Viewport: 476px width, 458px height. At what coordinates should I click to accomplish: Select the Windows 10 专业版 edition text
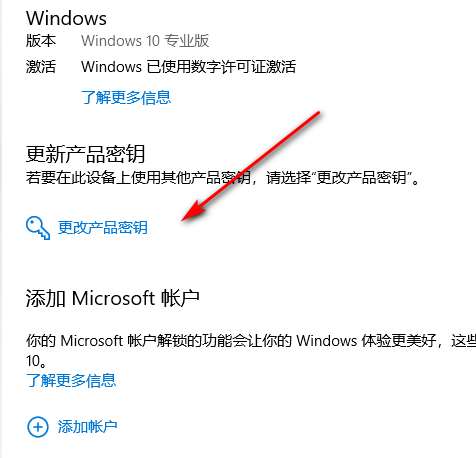click(145, 41)
